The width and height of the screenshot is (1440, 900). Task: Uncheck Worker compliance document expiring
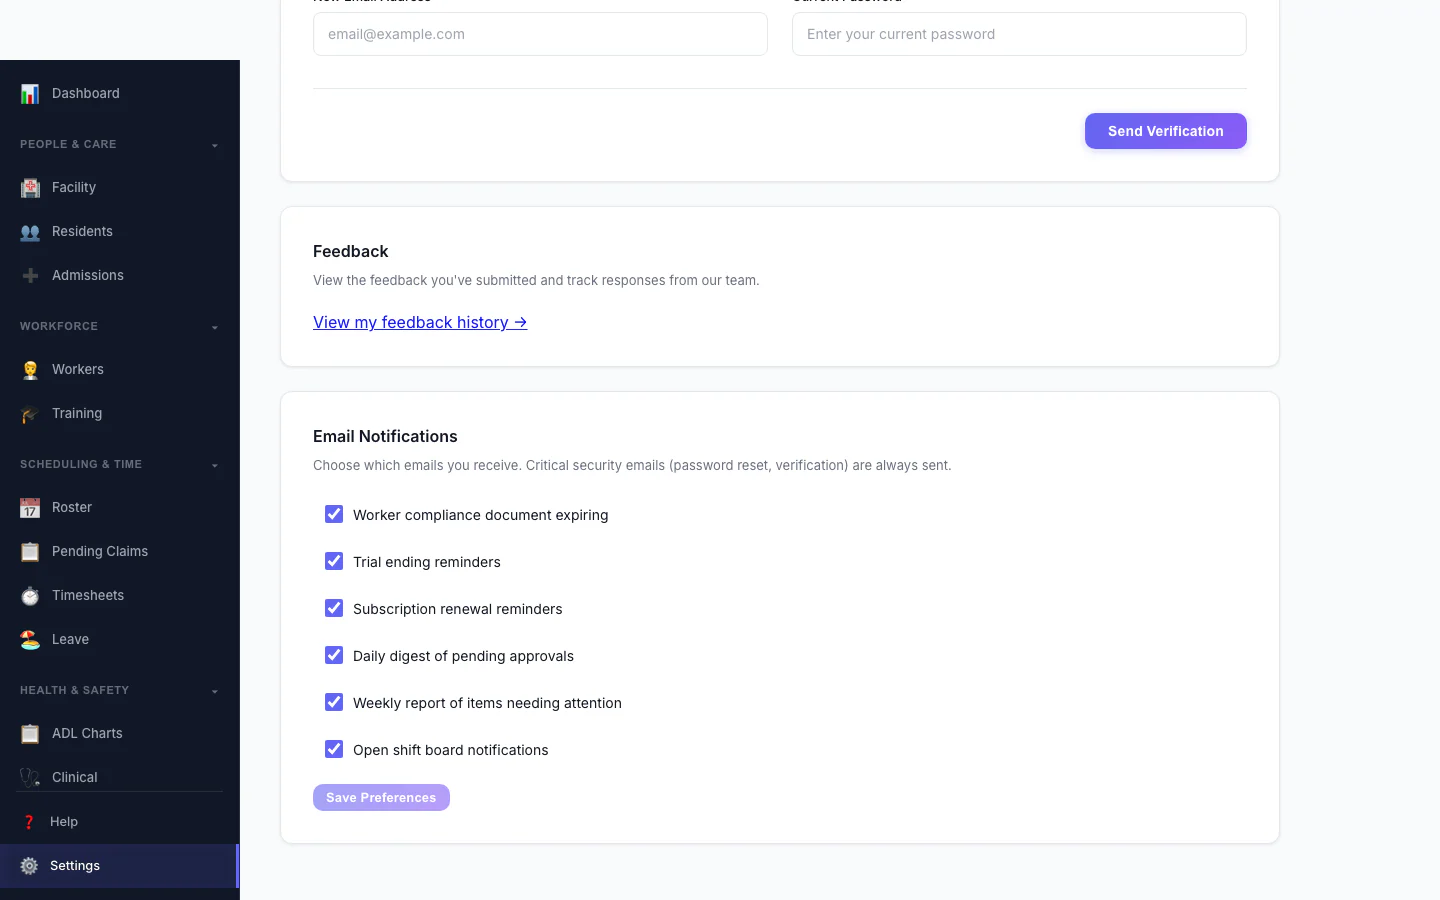click(334, 514)
